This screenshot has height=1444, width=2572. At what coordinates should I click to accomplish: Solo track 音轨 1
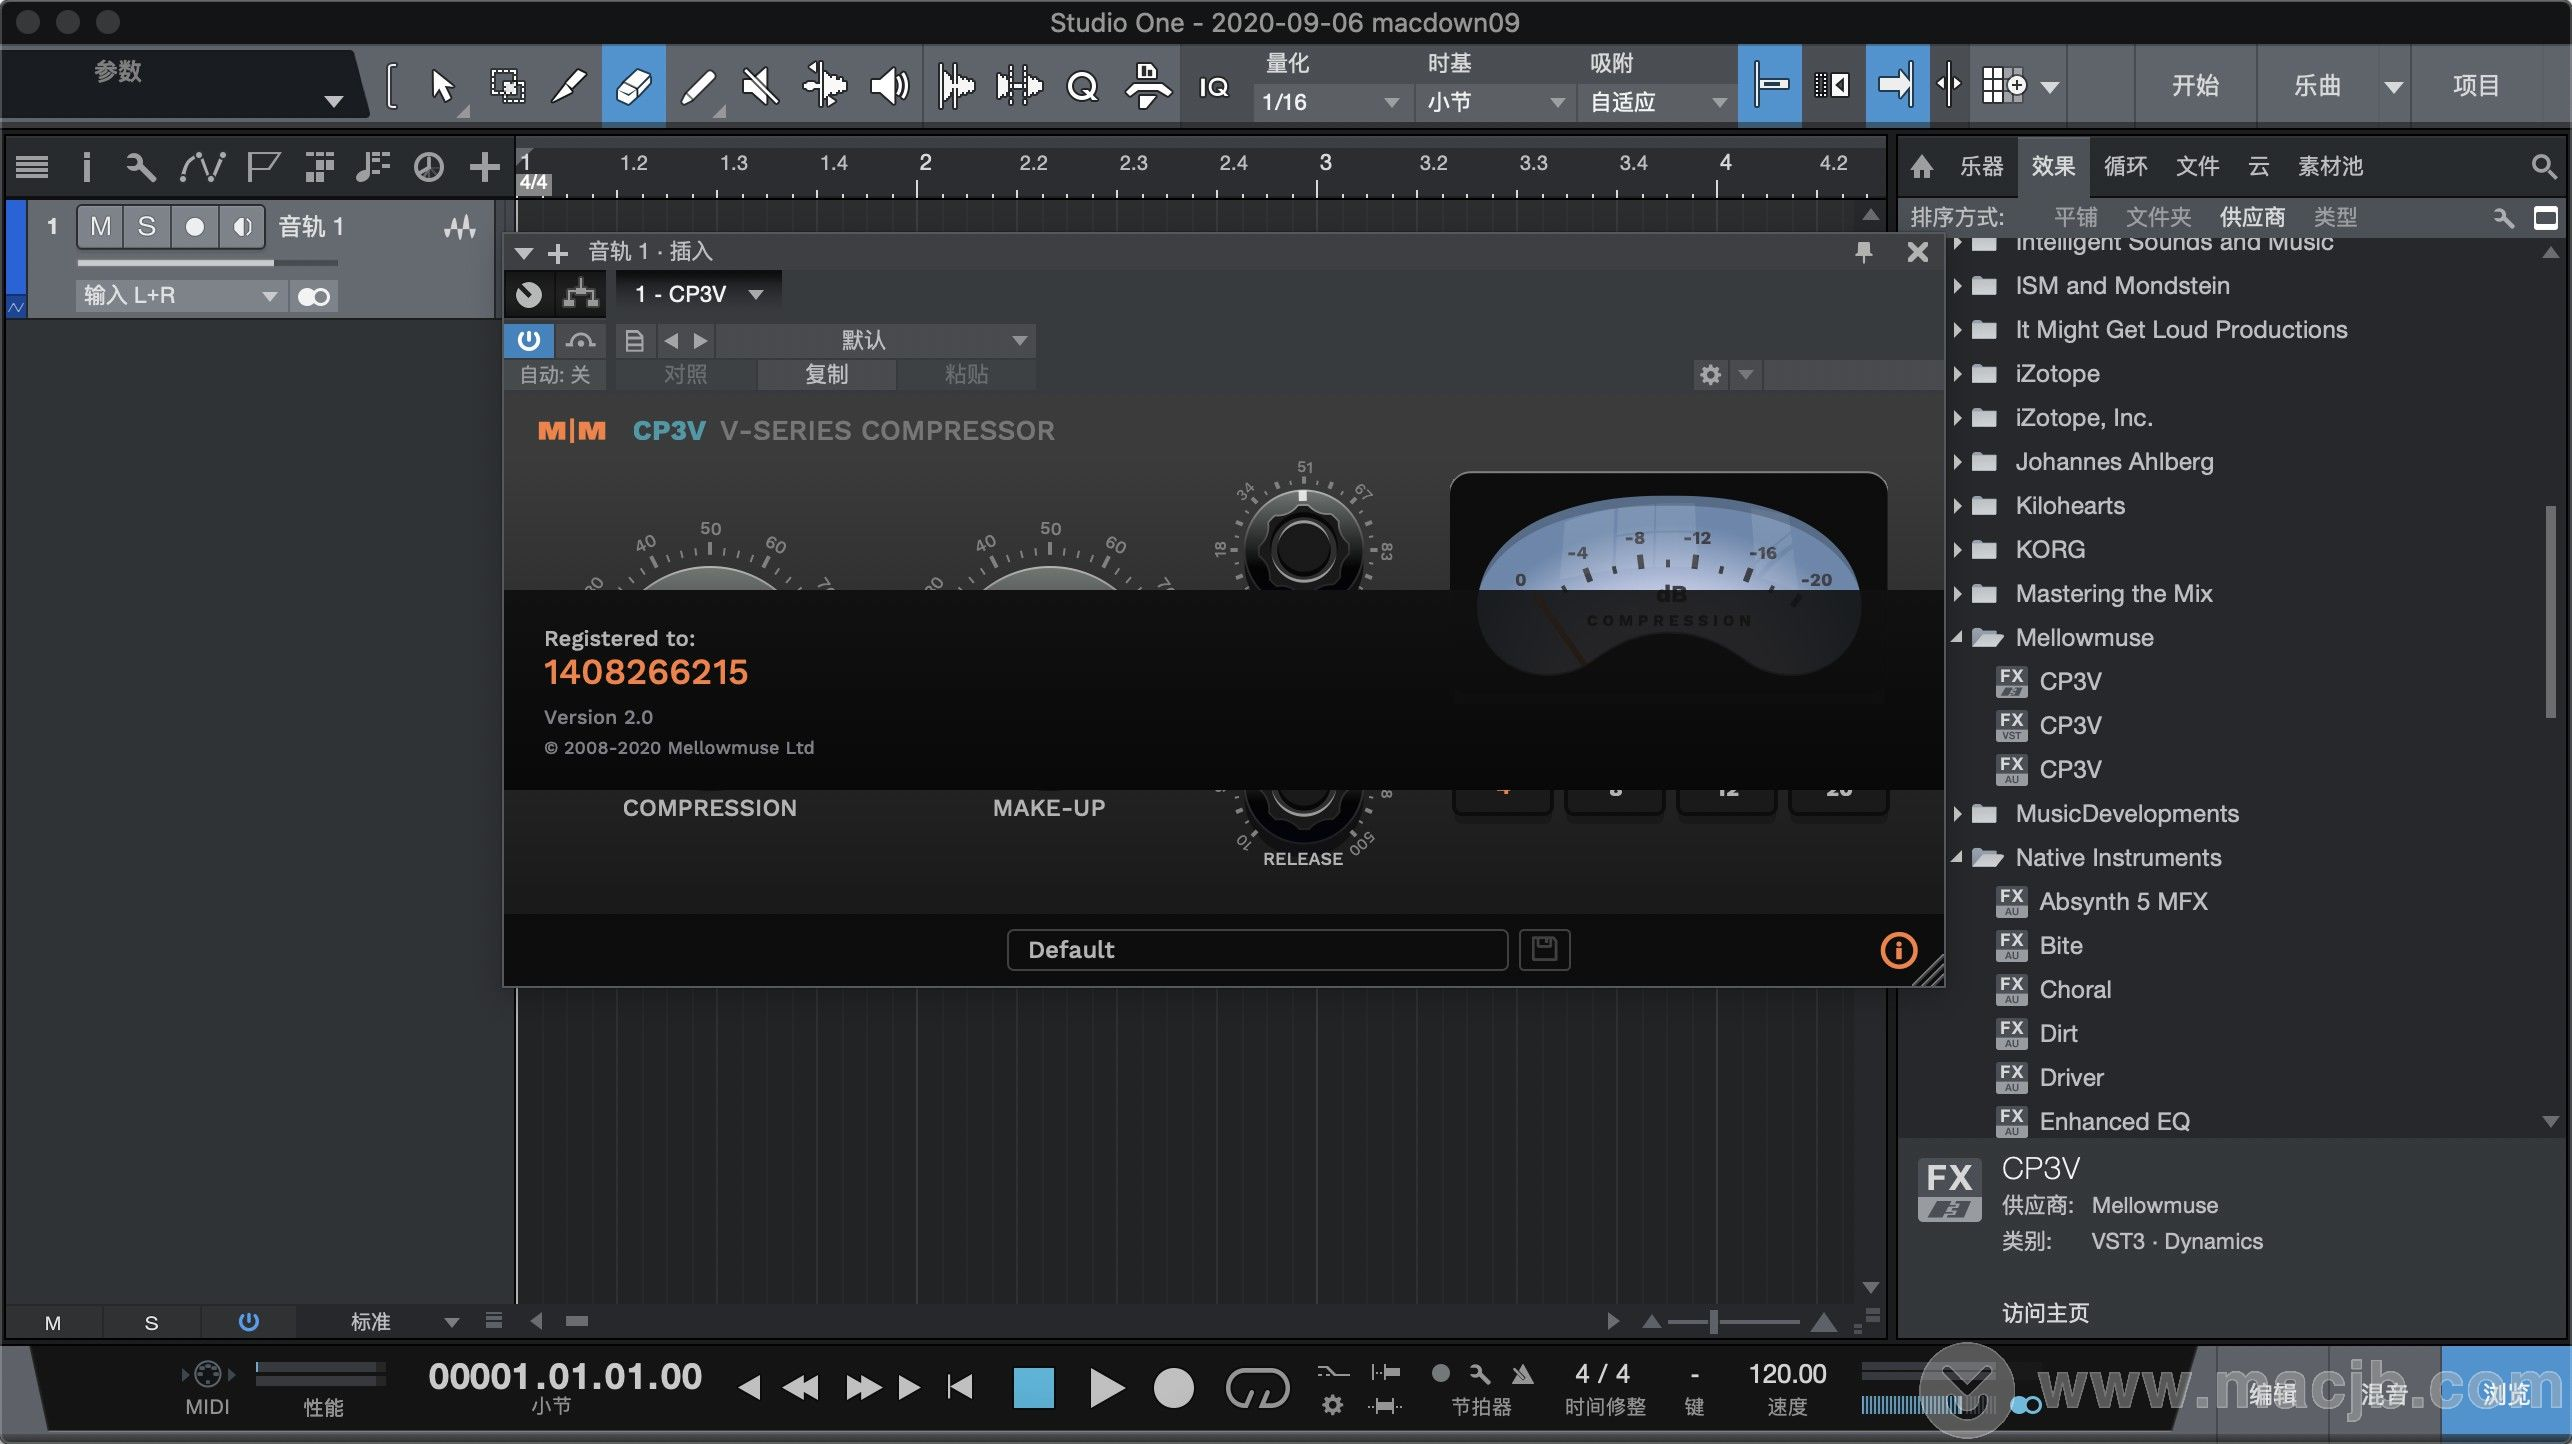146,227
